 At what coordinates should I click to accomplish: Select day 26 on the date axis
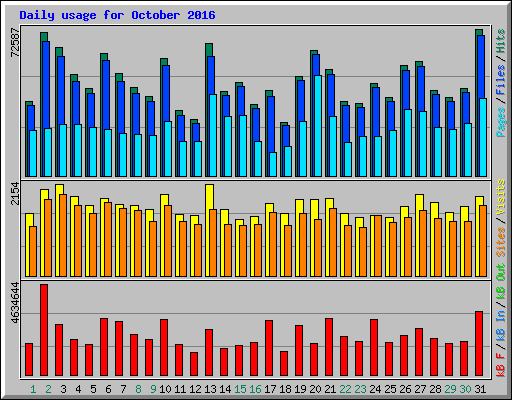pyautogui.click(x=405, y=389)
